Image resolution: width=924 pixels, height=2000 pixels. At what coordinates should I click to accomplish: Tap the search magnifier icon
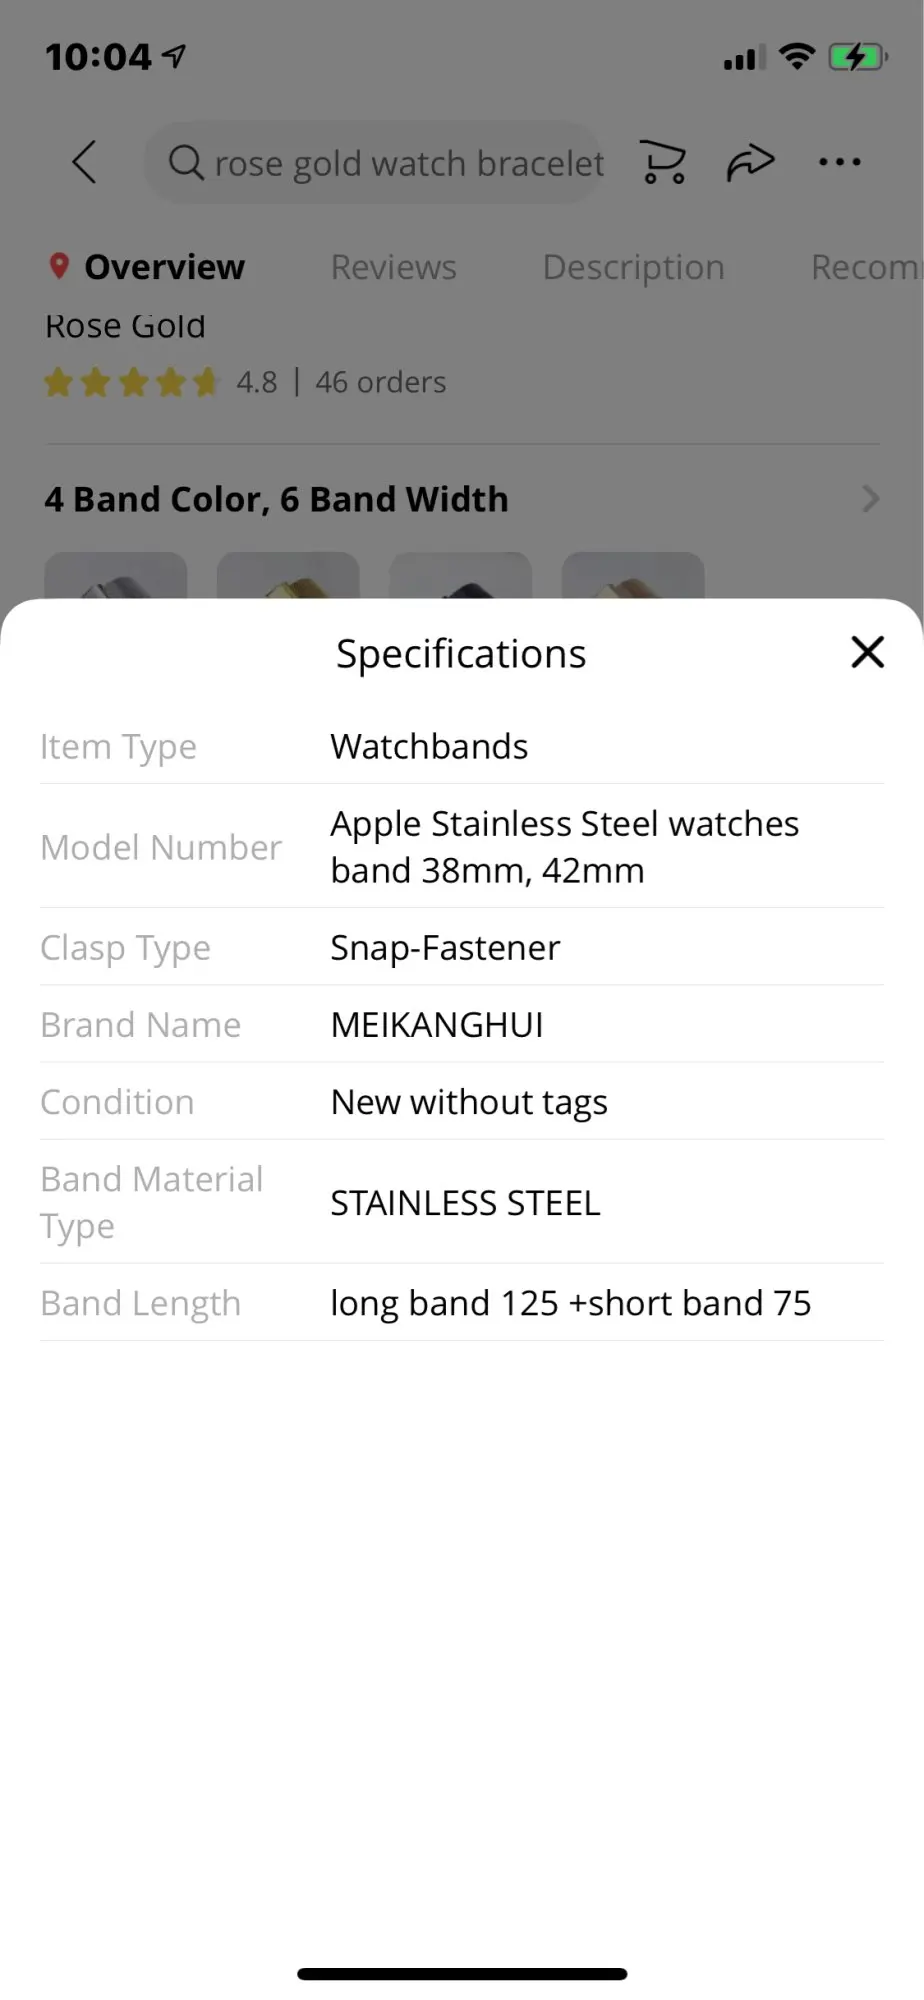(x=185, y=162)
